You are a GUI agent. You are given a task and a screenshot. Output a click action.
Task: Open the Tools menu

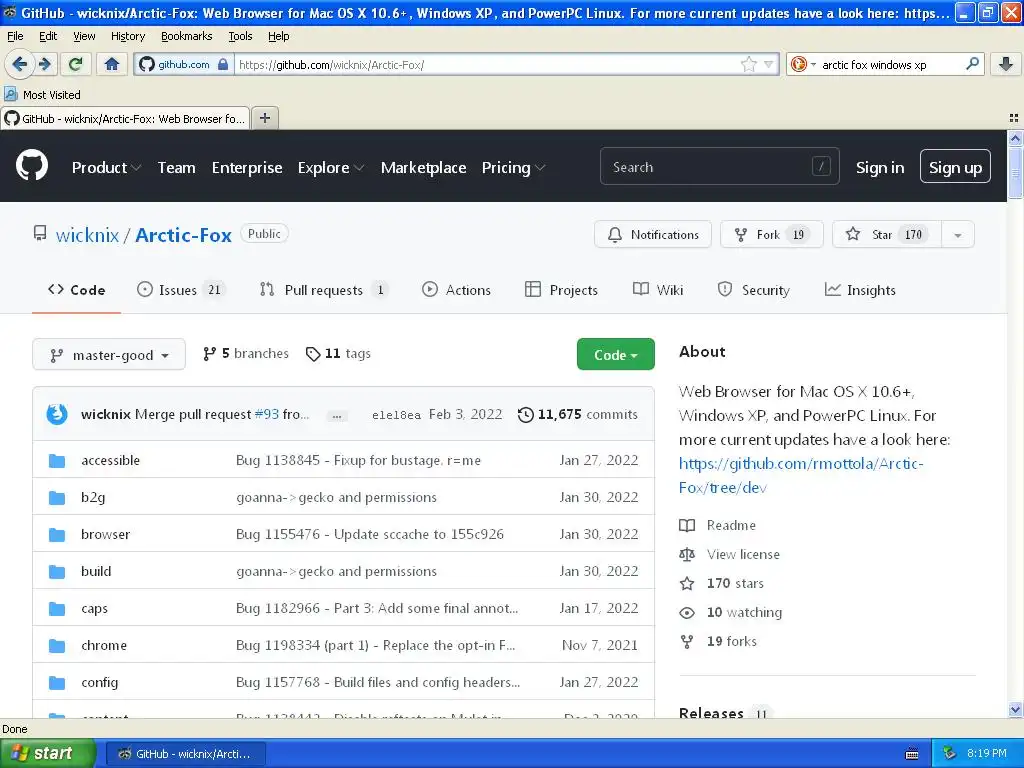pos(240,37)
